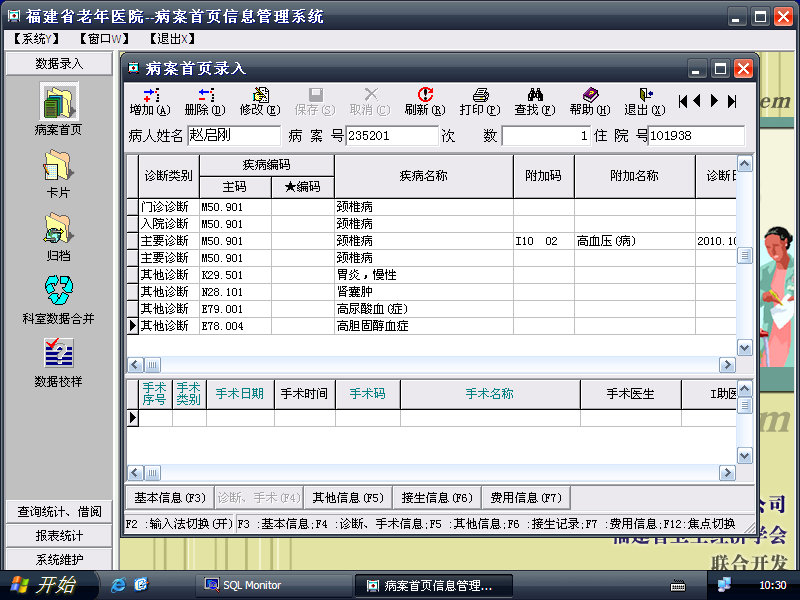Launch Internet Explorer from quick launch
800x600 pixels.
coord(118,585)
